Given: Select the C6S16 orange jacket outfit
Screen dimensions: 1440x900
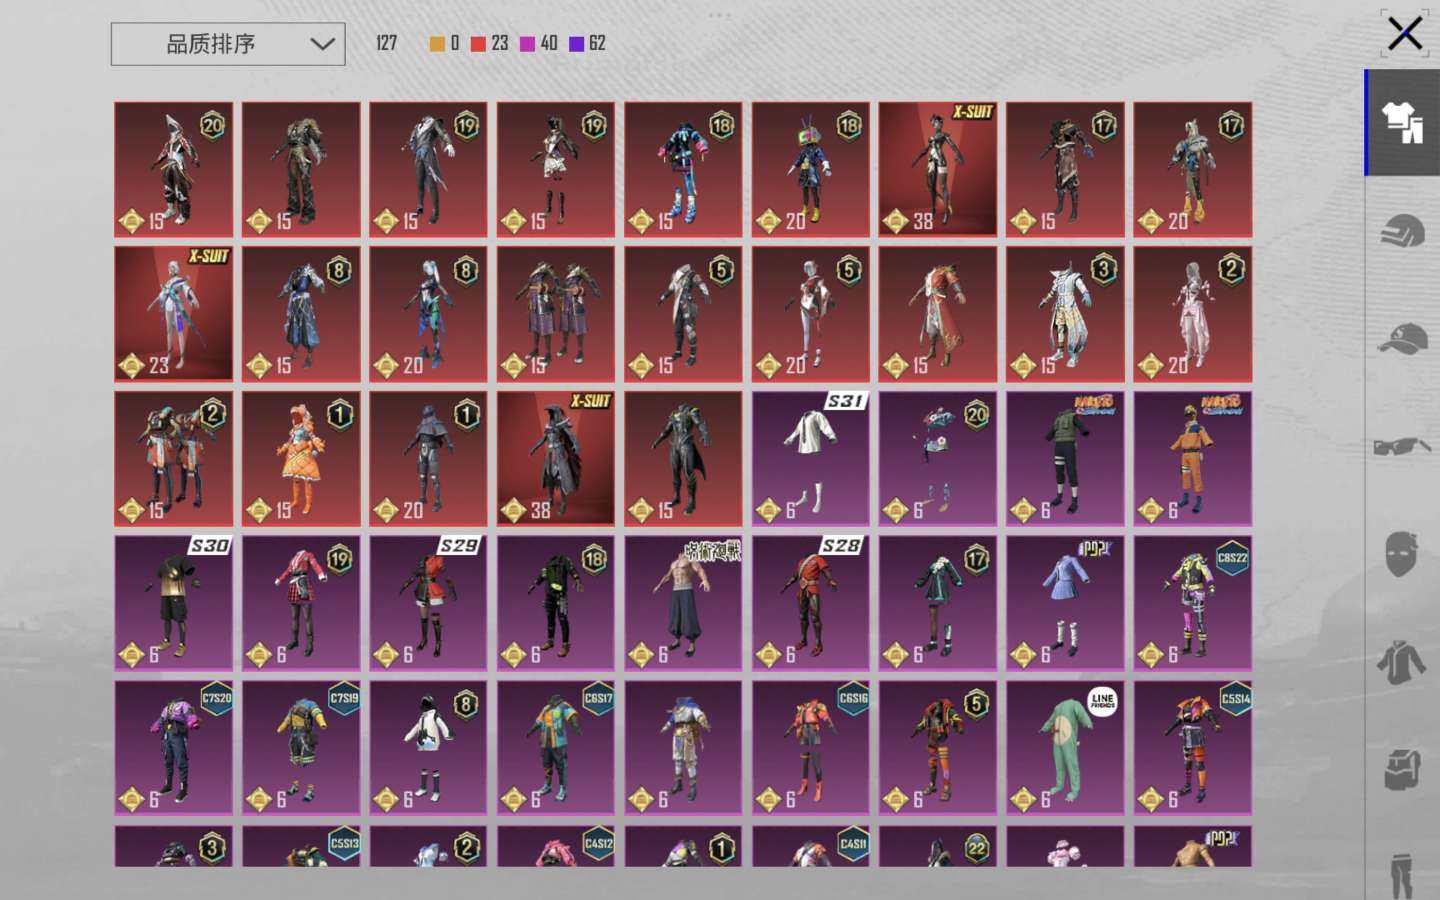Looking at the screenshot, I should (x=811, y=748).
